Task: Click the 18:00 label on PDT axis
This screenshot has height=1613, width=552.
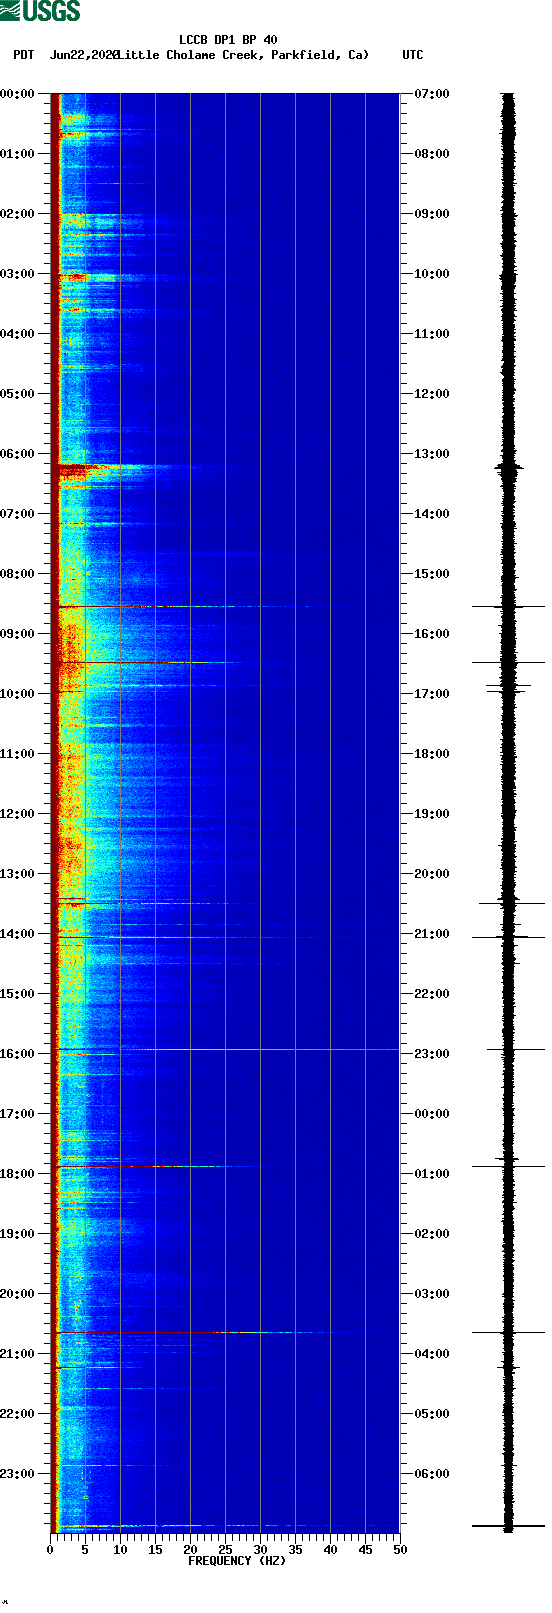Action: click(18, 1174)
